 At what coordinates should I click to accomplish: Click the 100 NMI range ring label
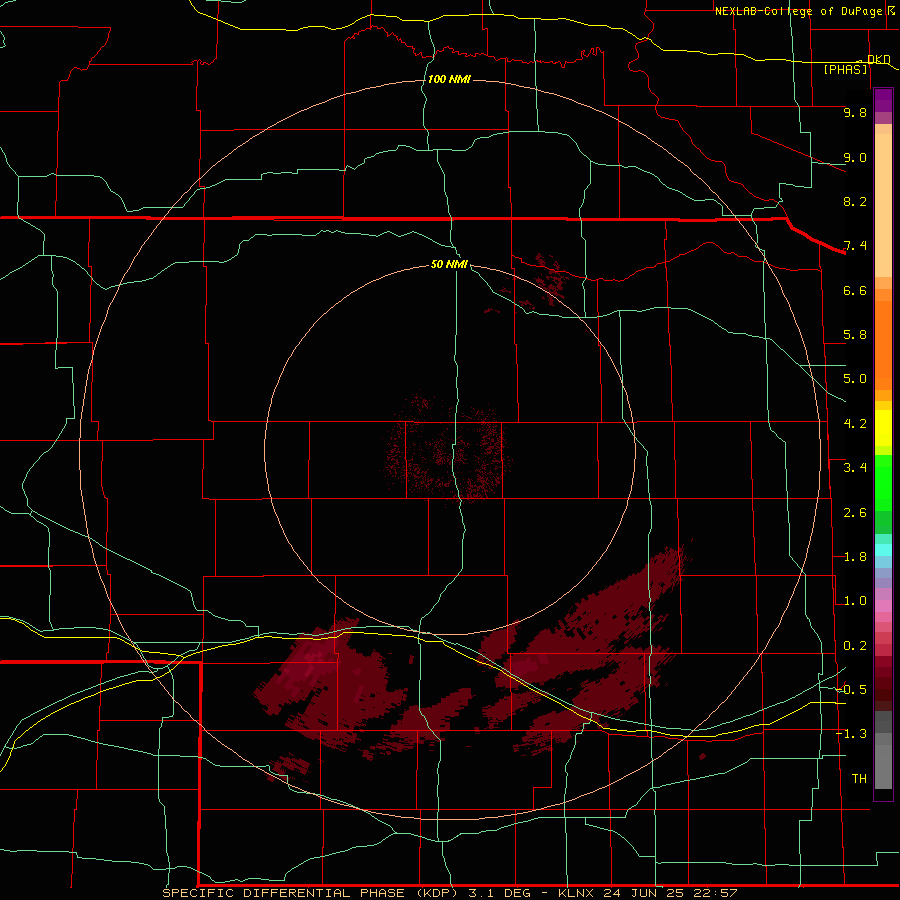pyautogui.click(x=449, y=79)
